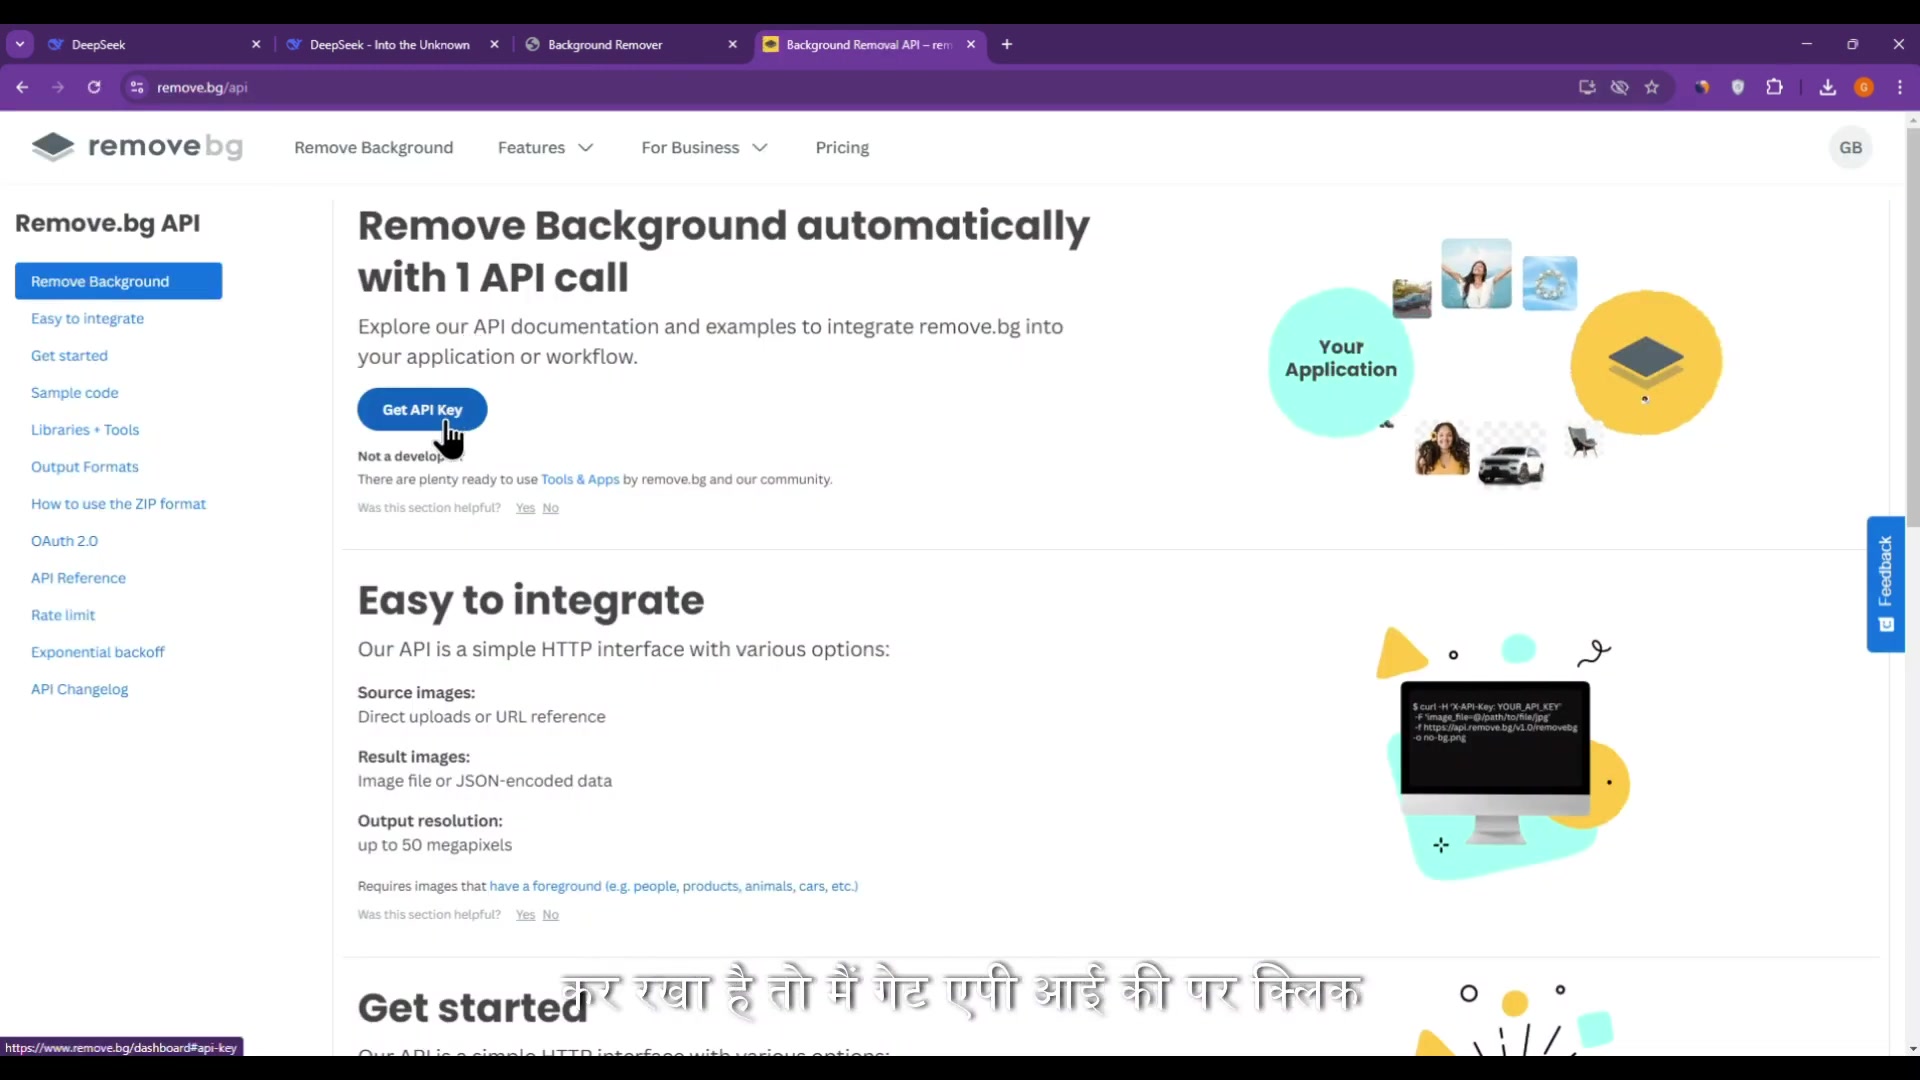Open the Feedback side tab
The image size is (1920, 1080).
pyautogui.click(x=1885, y=584)
